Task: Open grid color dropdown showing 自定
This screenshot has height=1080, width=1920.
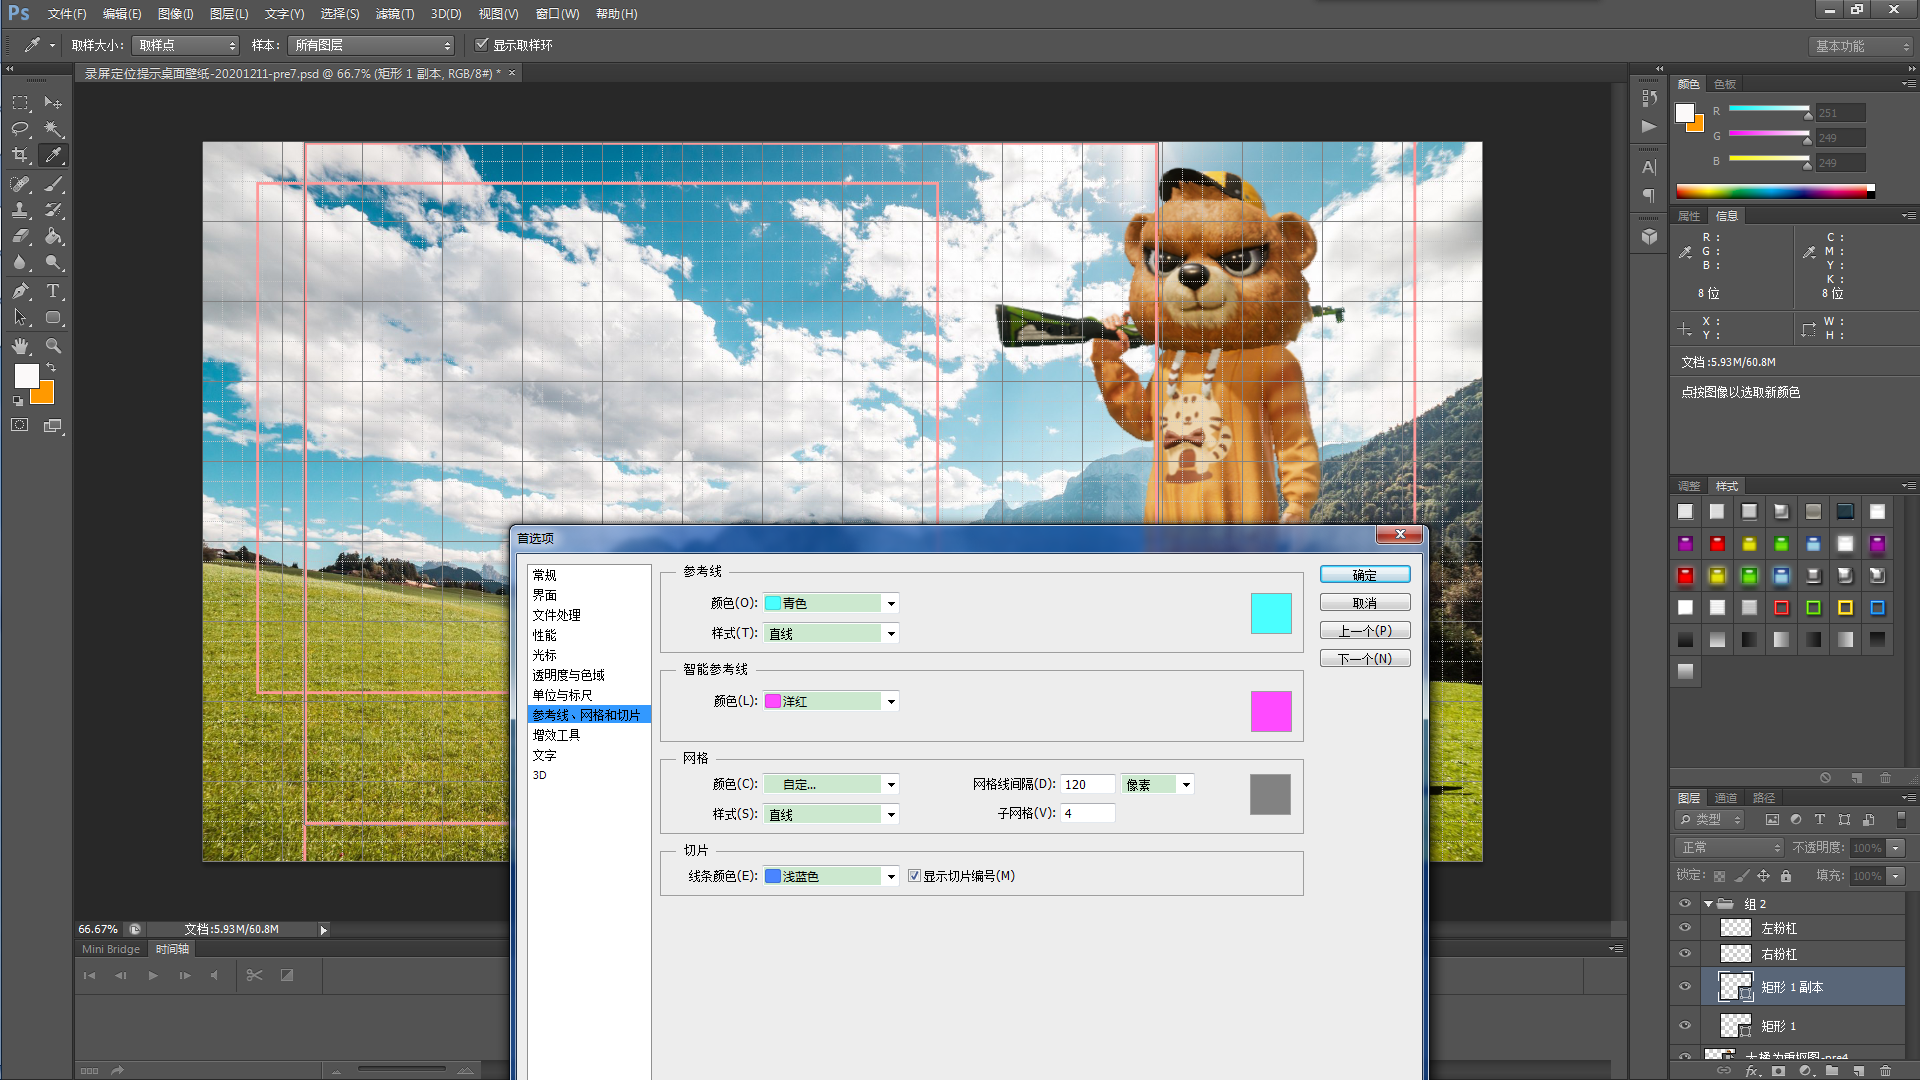Action: click(831, 785)
